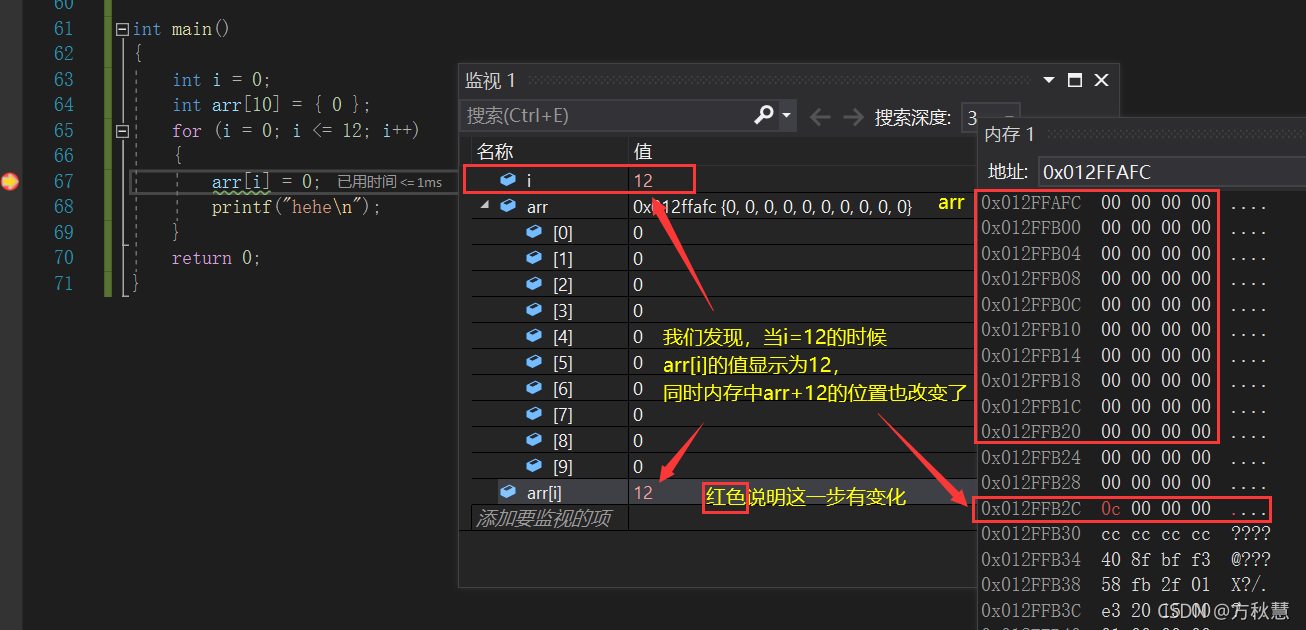This screenshot has height=630, width=1306.
Task: Click the cube icon of variable arr
Action: (x=508, y=207)
